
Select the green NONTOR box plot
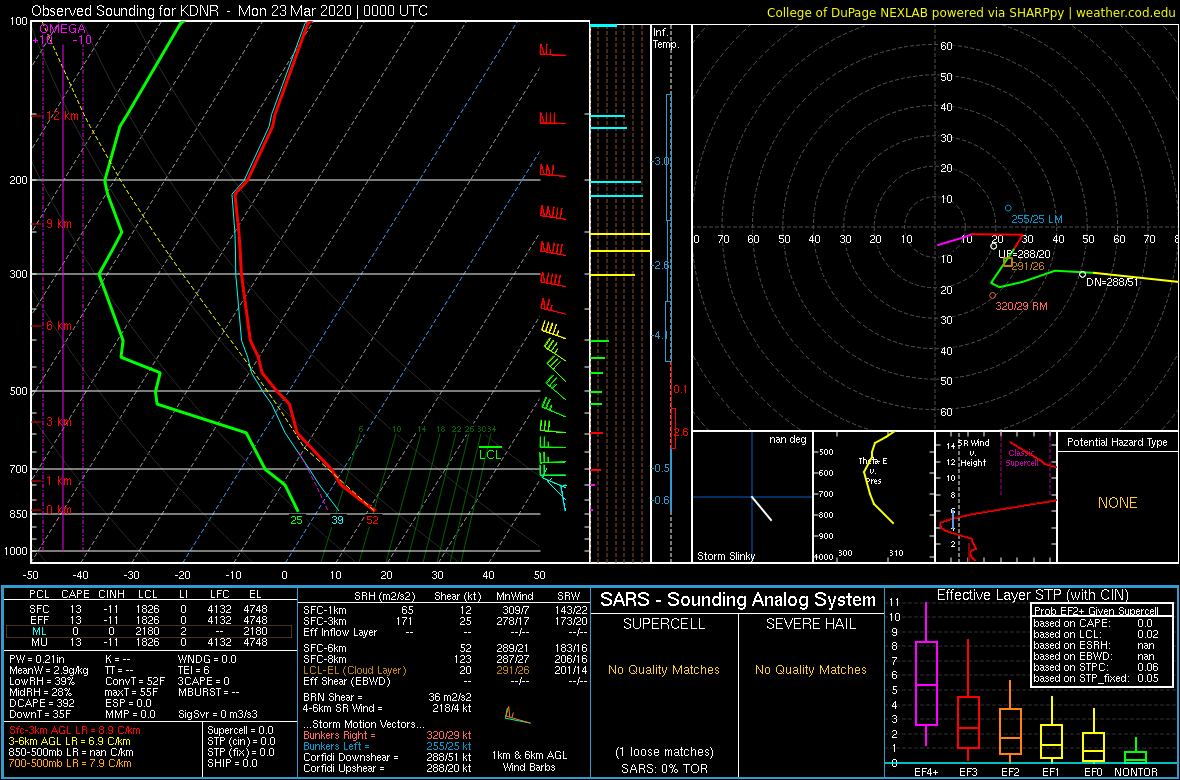pos(1136,749)
